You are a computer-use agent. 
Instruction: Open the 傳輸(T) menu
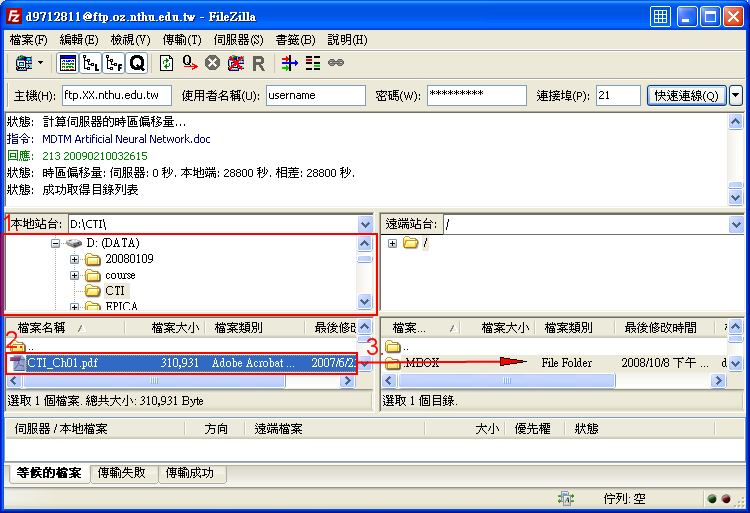tap(181, 40)
